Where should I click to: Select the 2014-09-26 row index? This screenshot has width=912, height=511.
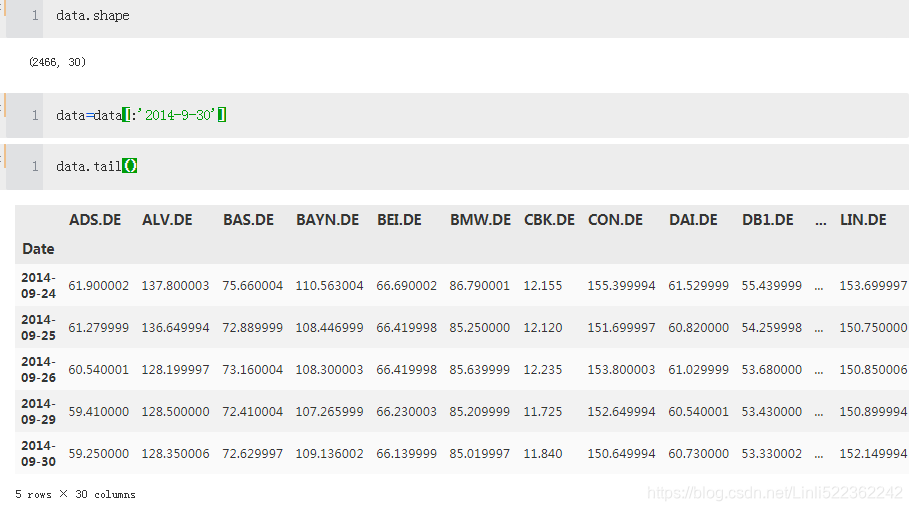[38, 369]
